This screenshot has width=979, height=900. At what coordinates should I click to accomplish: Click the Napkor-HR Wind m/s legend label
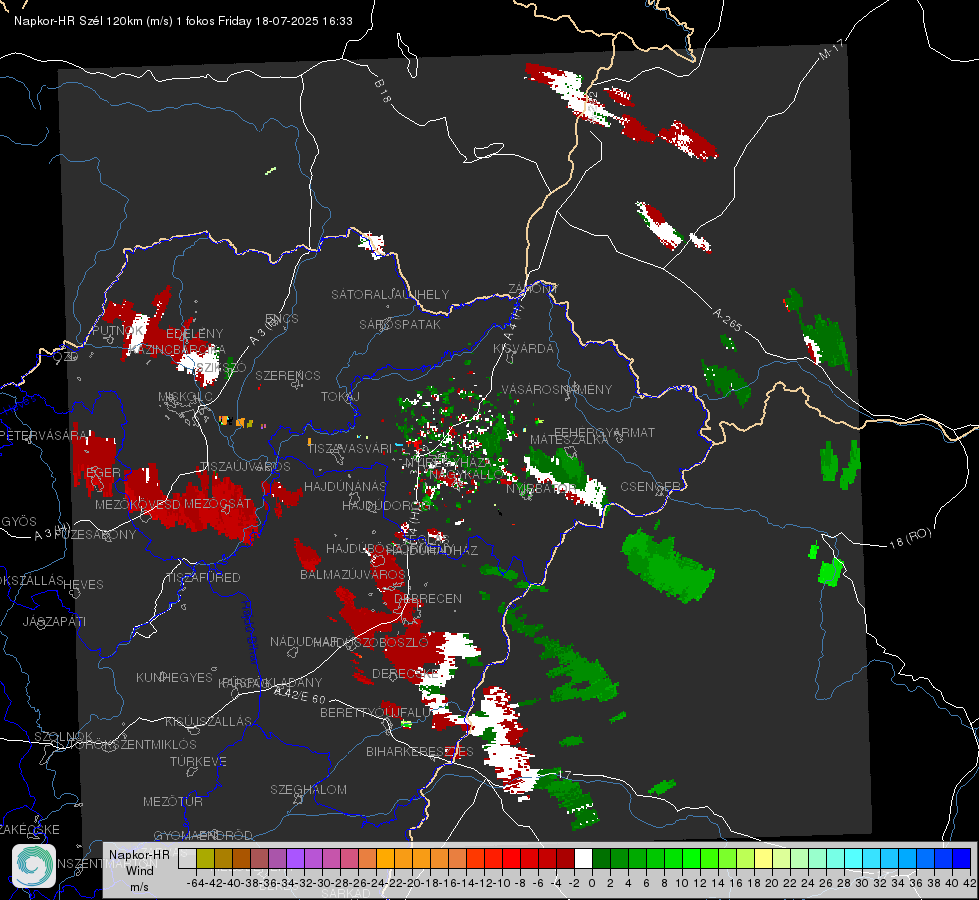click(139, 870)
